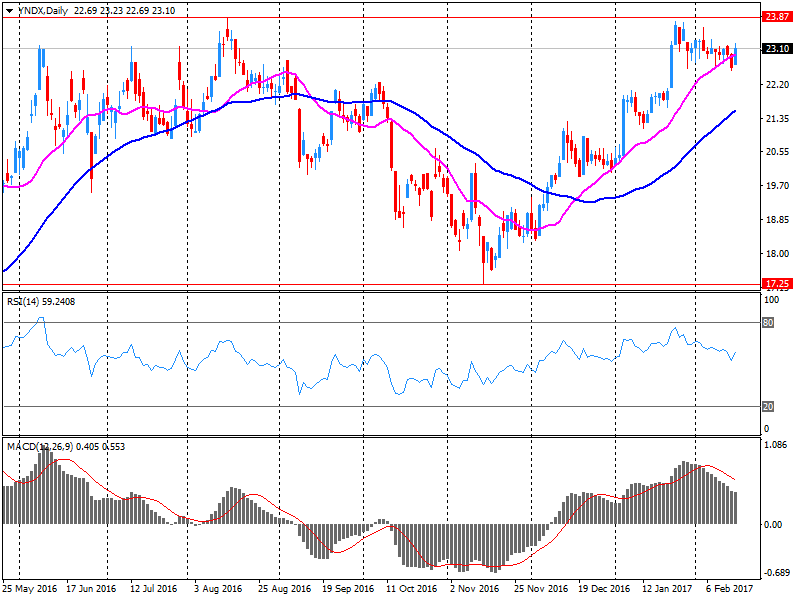Select the 19.70 price scale label

[777, 186]
